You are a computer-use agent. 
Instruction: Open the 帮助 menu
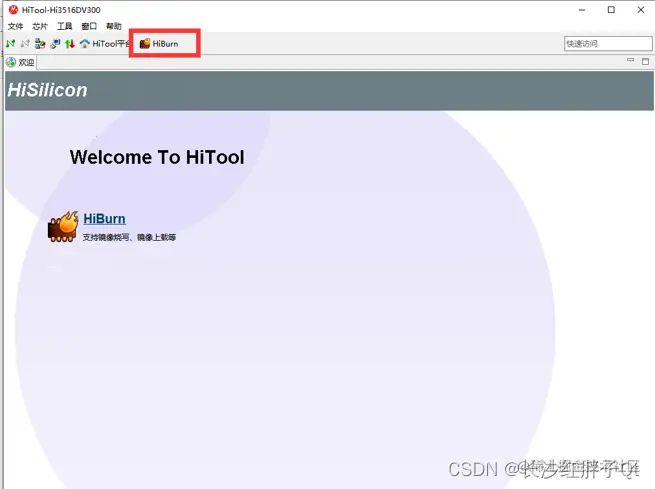point(114,26)
